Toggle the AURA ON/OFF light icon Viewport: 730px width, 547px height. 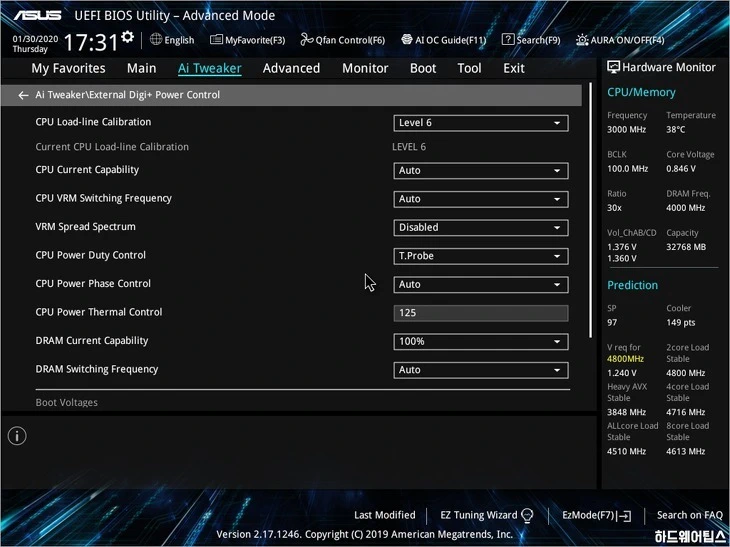(582, 40)
